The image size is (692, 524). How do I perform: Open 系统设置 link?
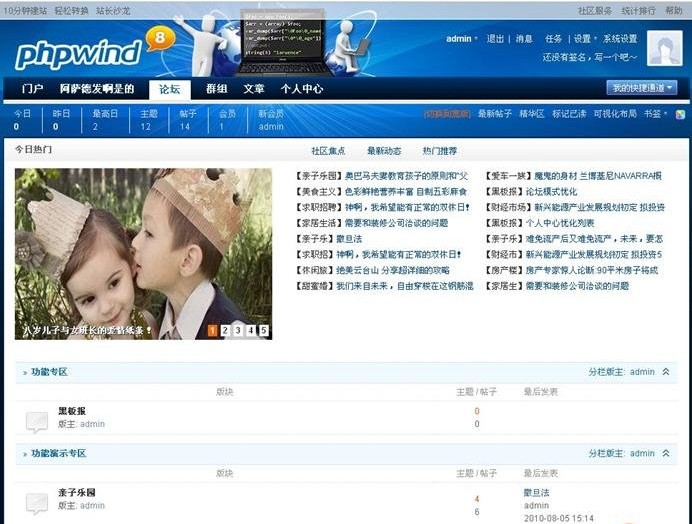pos(620,39)
